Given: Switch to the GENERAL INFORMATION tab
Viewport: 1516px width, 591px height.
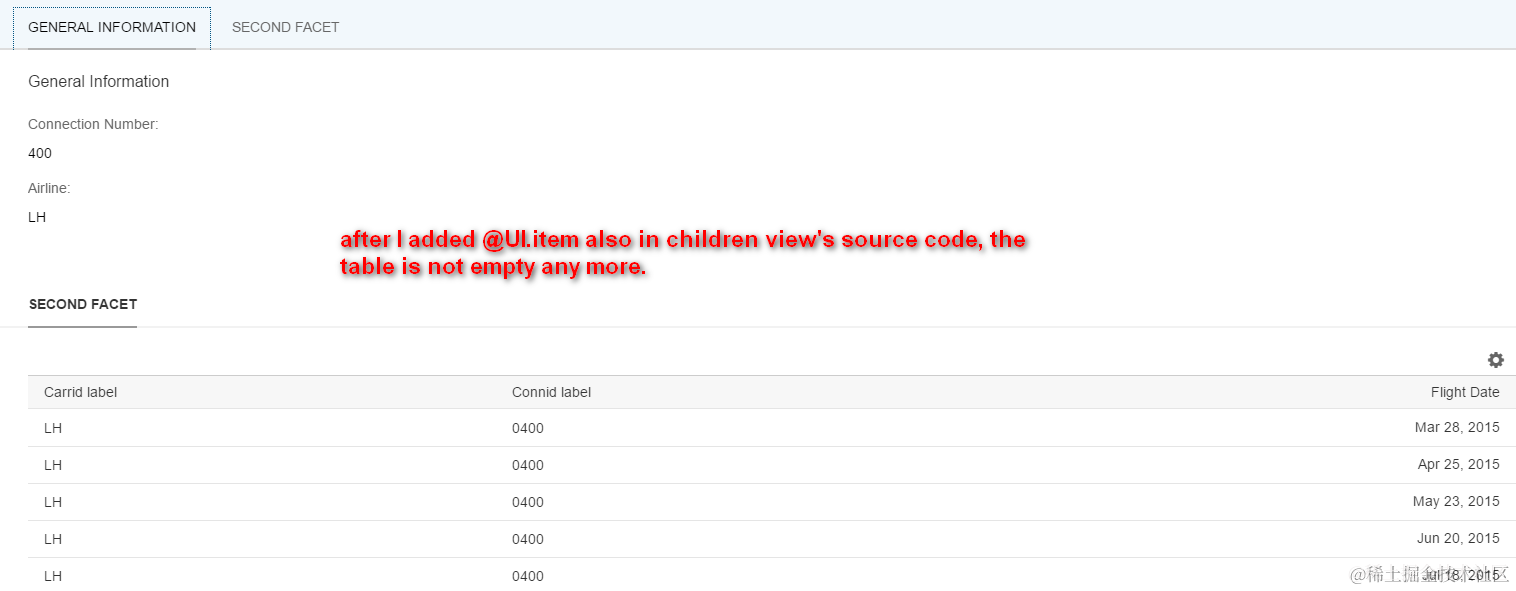Looking at the screenshot, I should pyautogui.click(x=112, y=27).
